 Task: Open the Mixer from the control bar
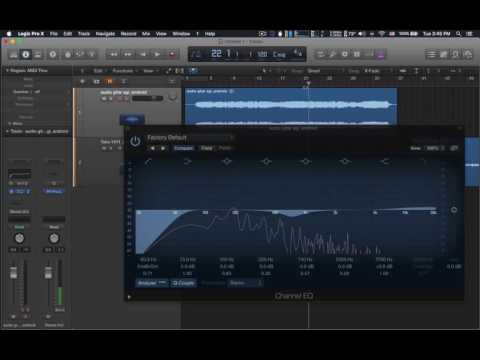click(x=80, y=54)
